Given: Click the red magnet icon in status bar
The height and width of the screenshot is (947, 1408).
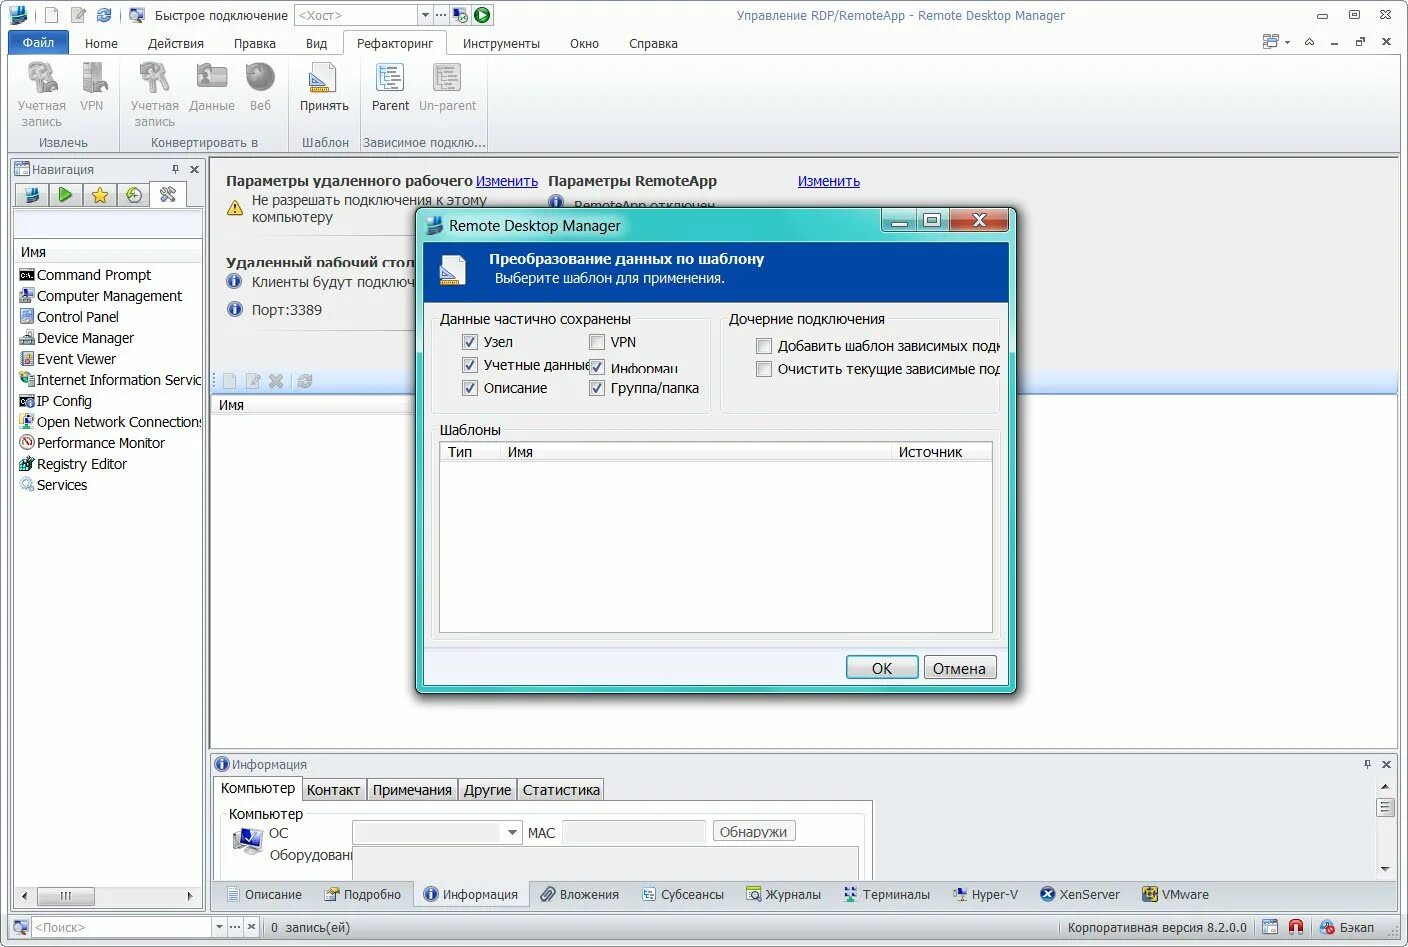Looking at the screenshot, I should coord(1296,927).
